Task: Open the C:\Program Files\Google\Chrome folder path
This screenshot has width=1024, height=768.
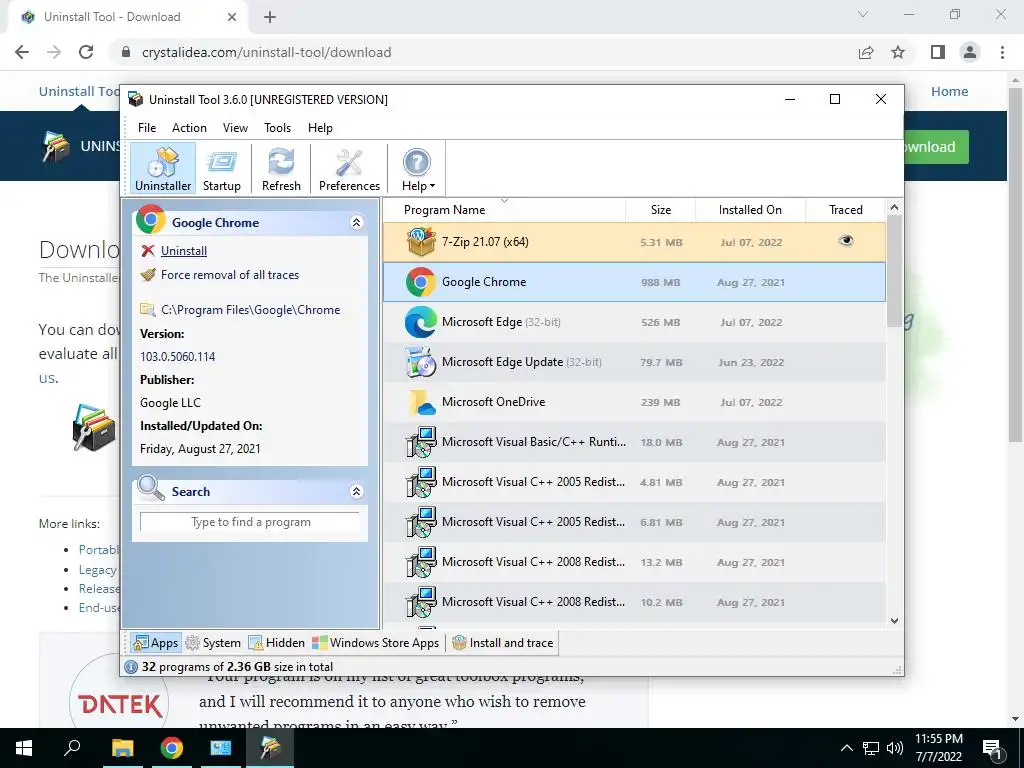Action: [x=250, y=310]
